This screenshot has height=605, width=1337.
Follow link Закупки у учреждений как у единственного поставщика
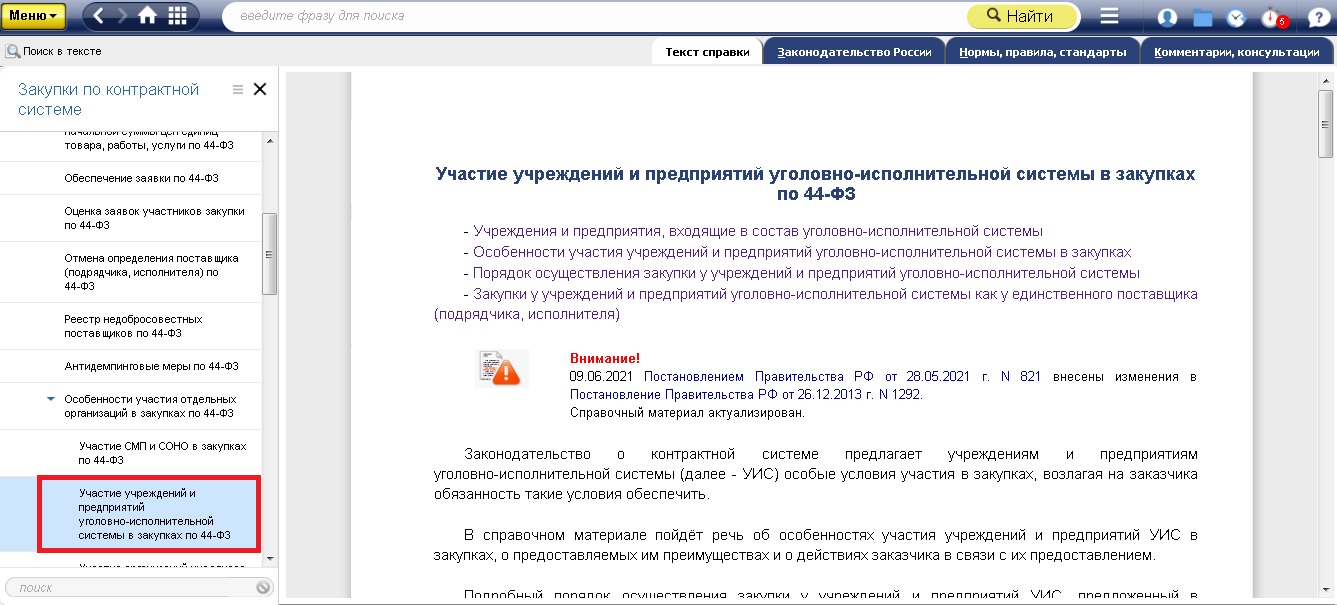point(816,304)
